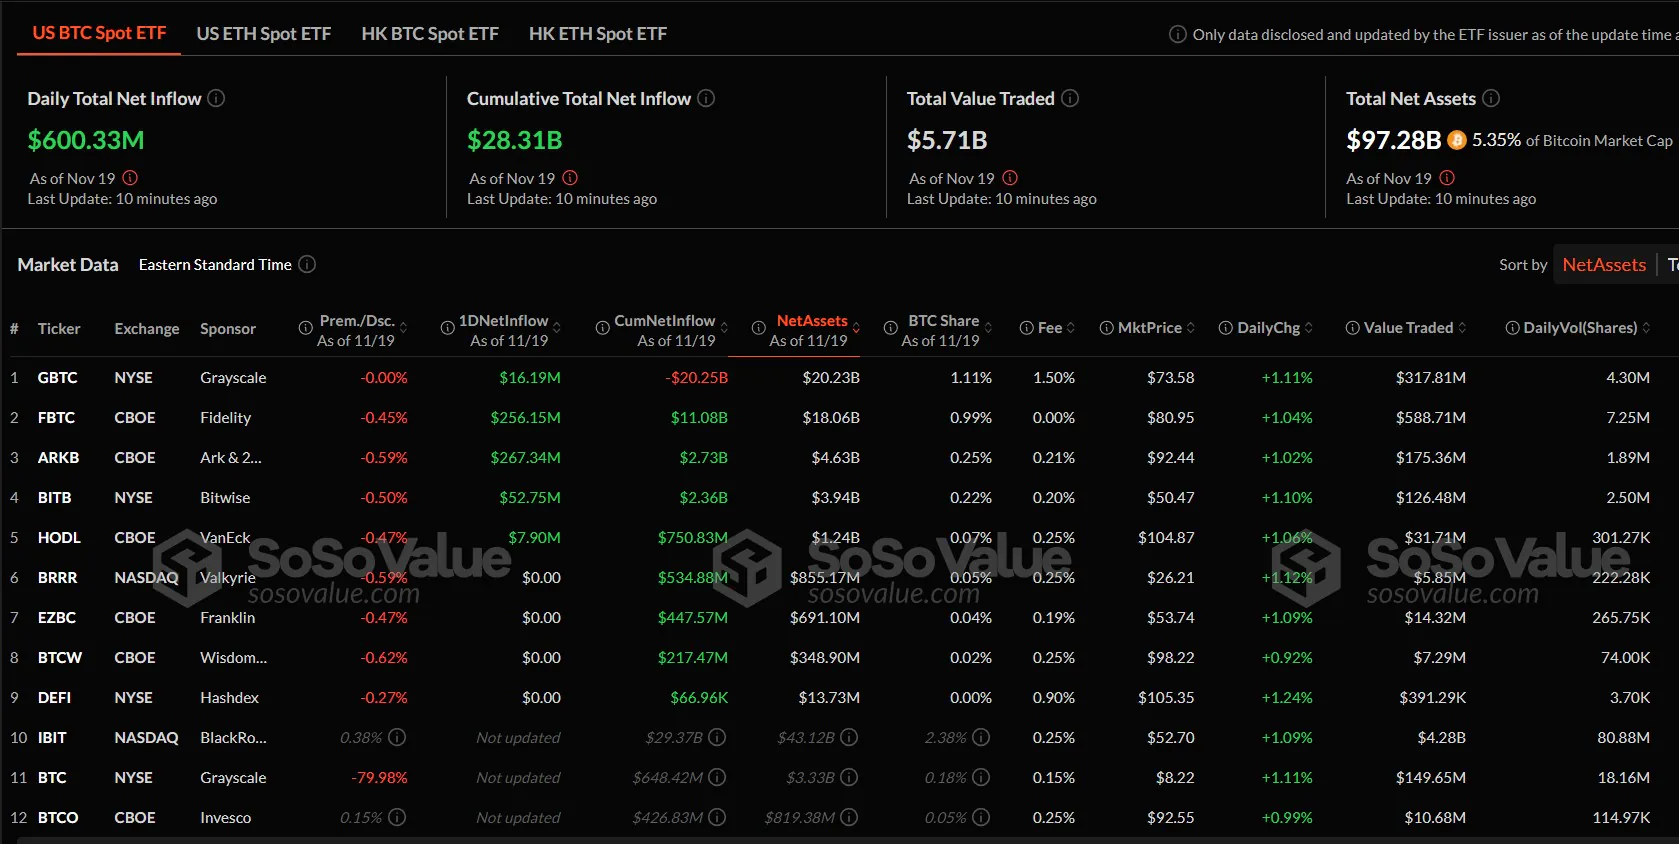The height and width of the screenshot is (844, 1679).
Task: Open info icon beside Cumulative Total Net Inflow
Action: 706,98
